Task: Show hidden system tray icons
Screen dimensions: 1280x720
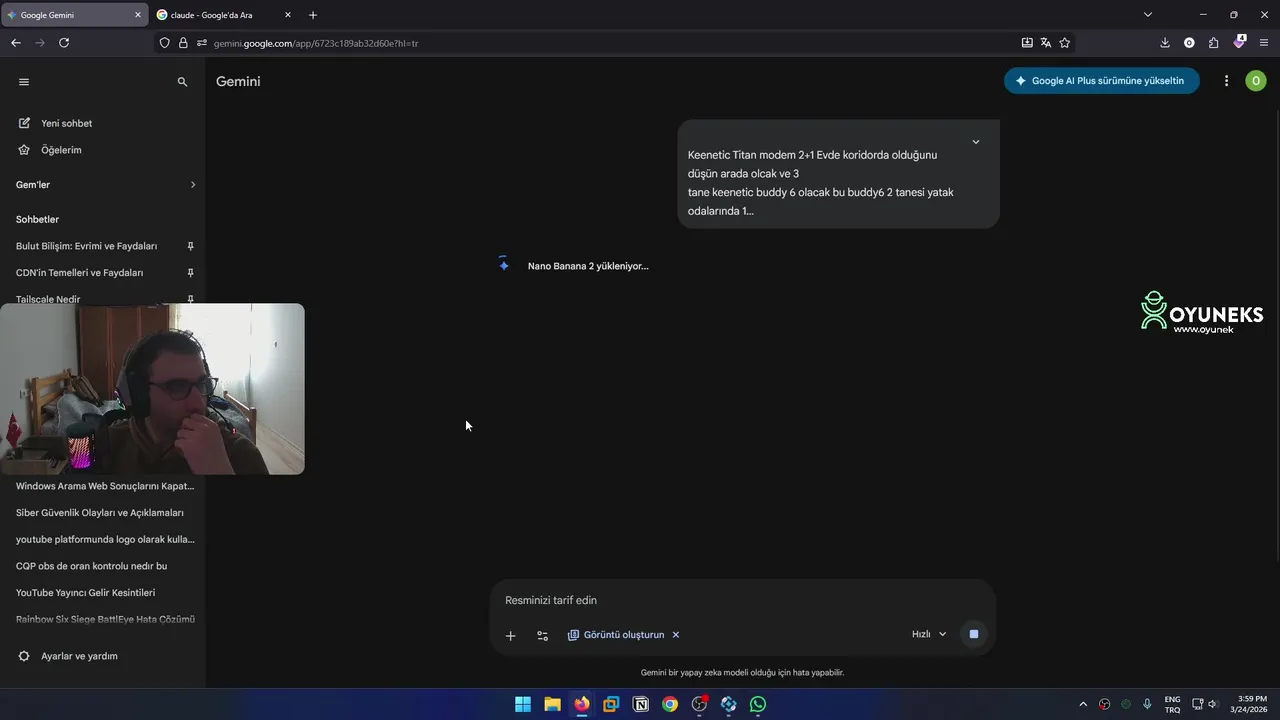Action: [x=1083, y=704]
